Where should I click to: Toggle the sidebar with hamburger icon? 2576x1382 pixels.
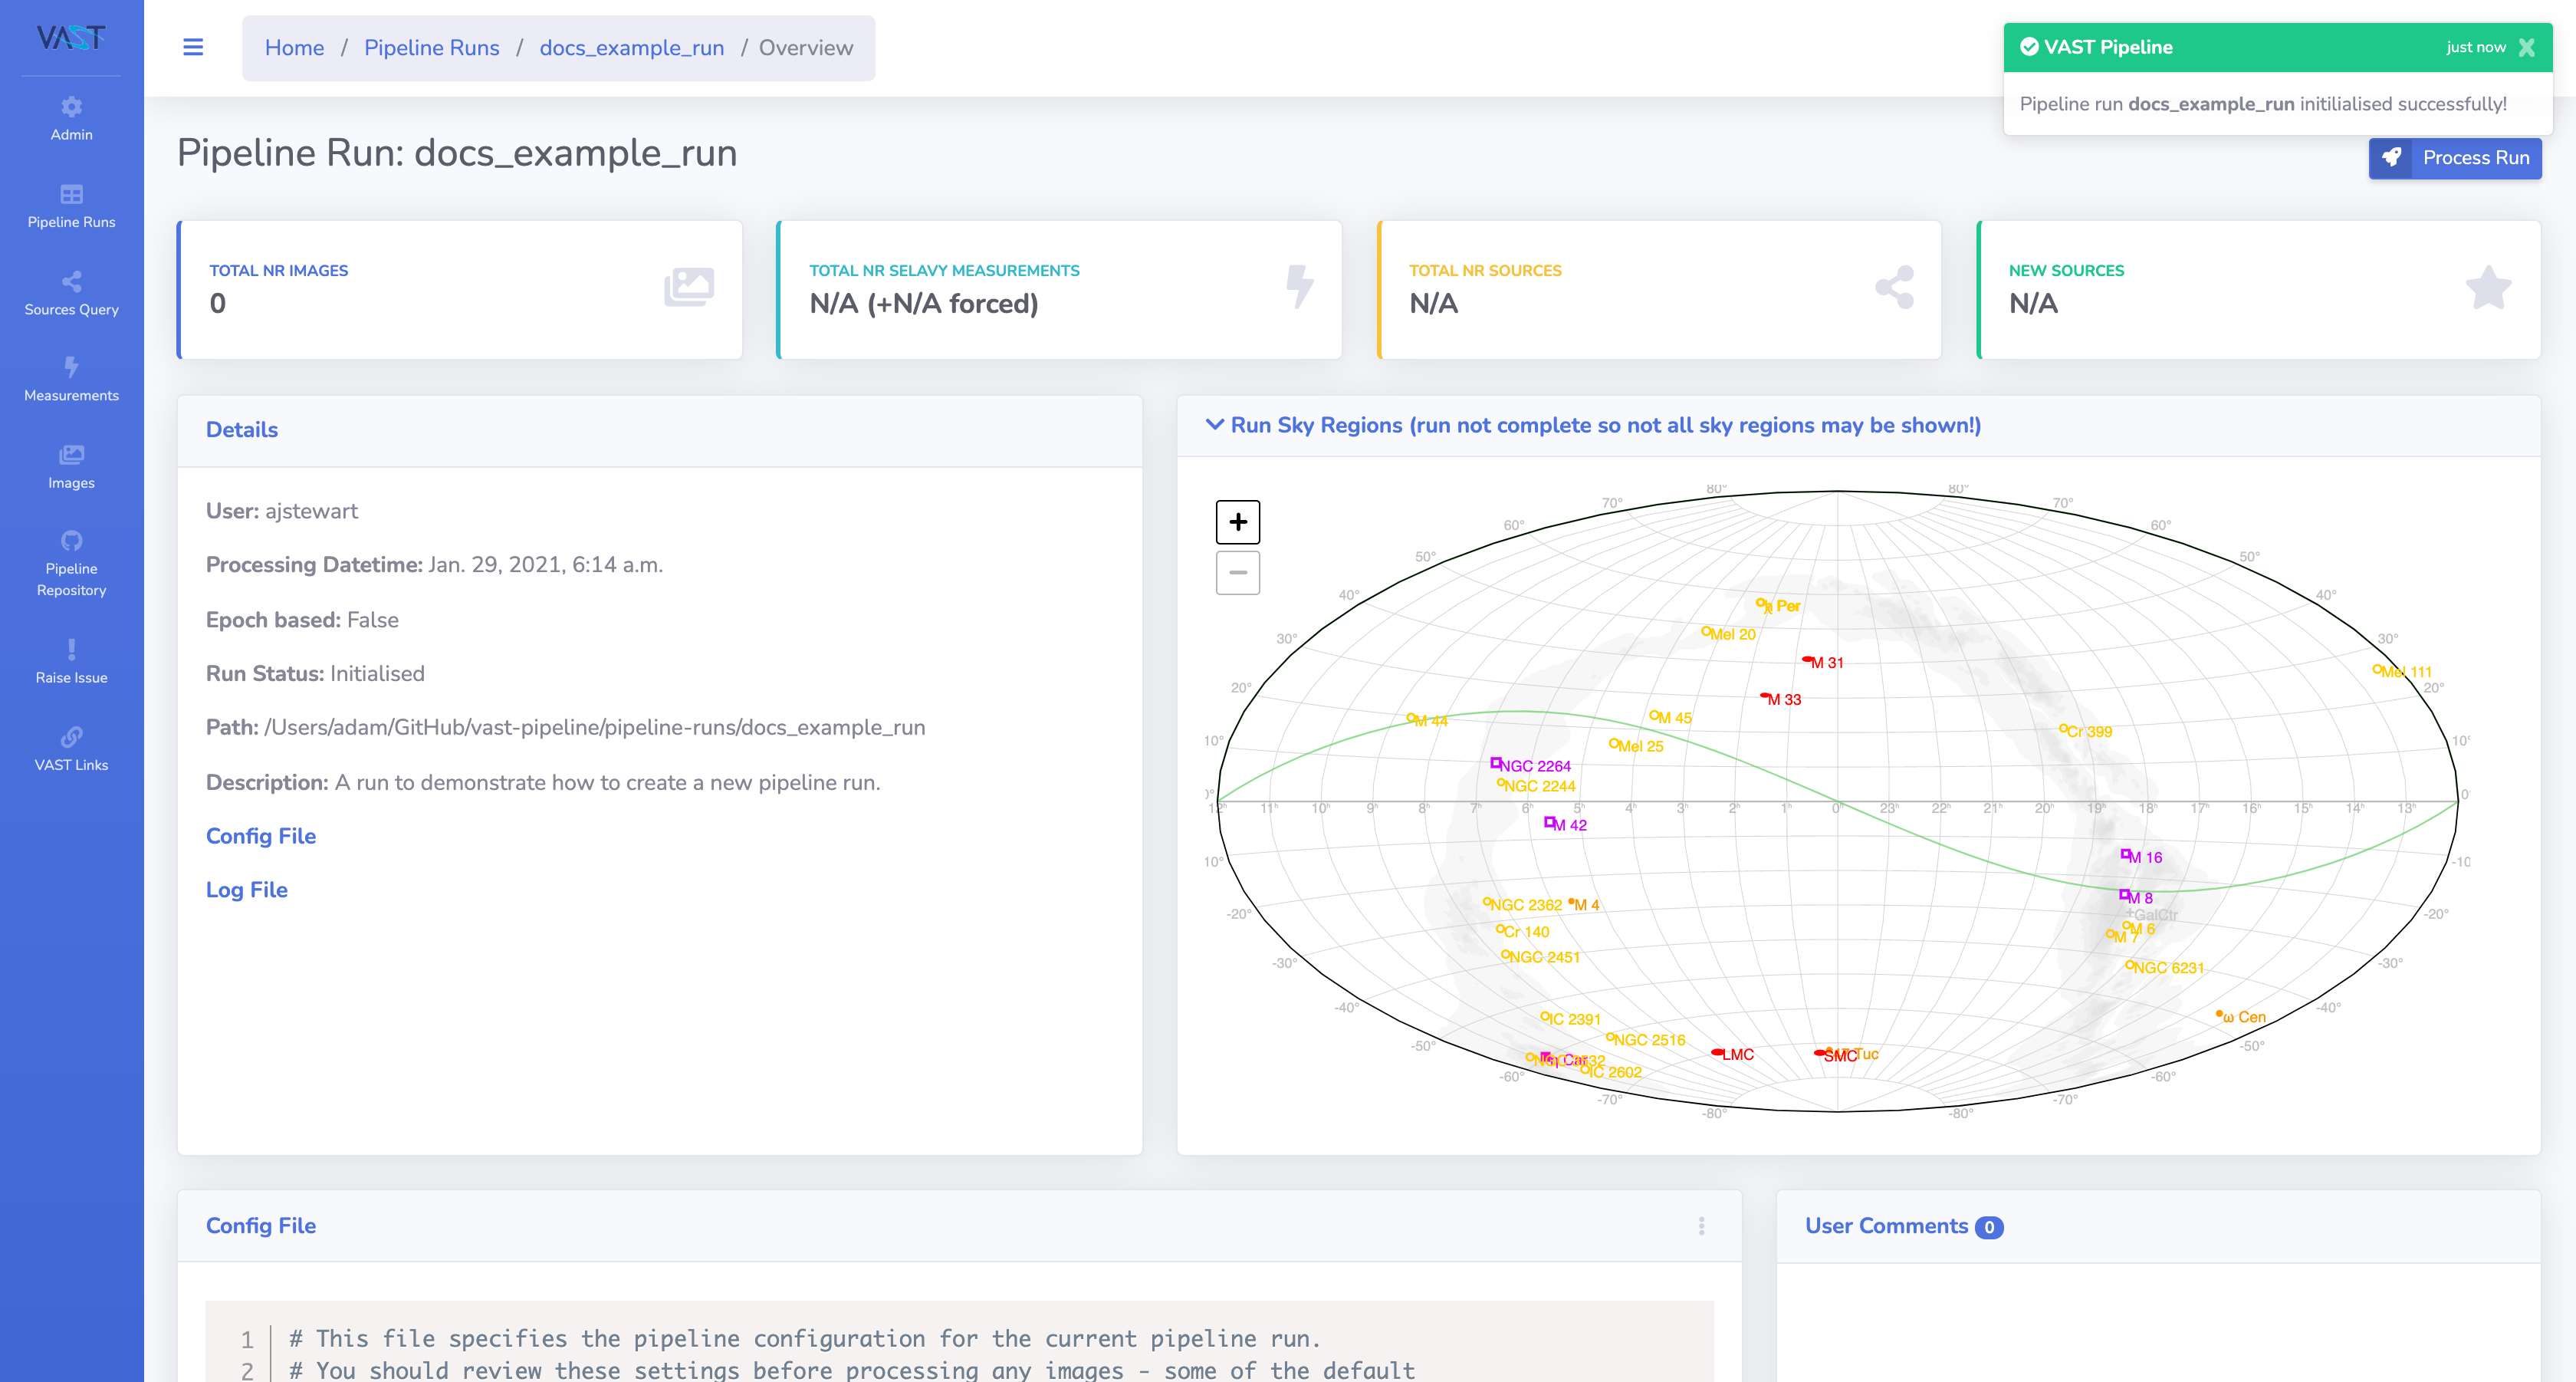pyautogui.click(x=193, y=47)
